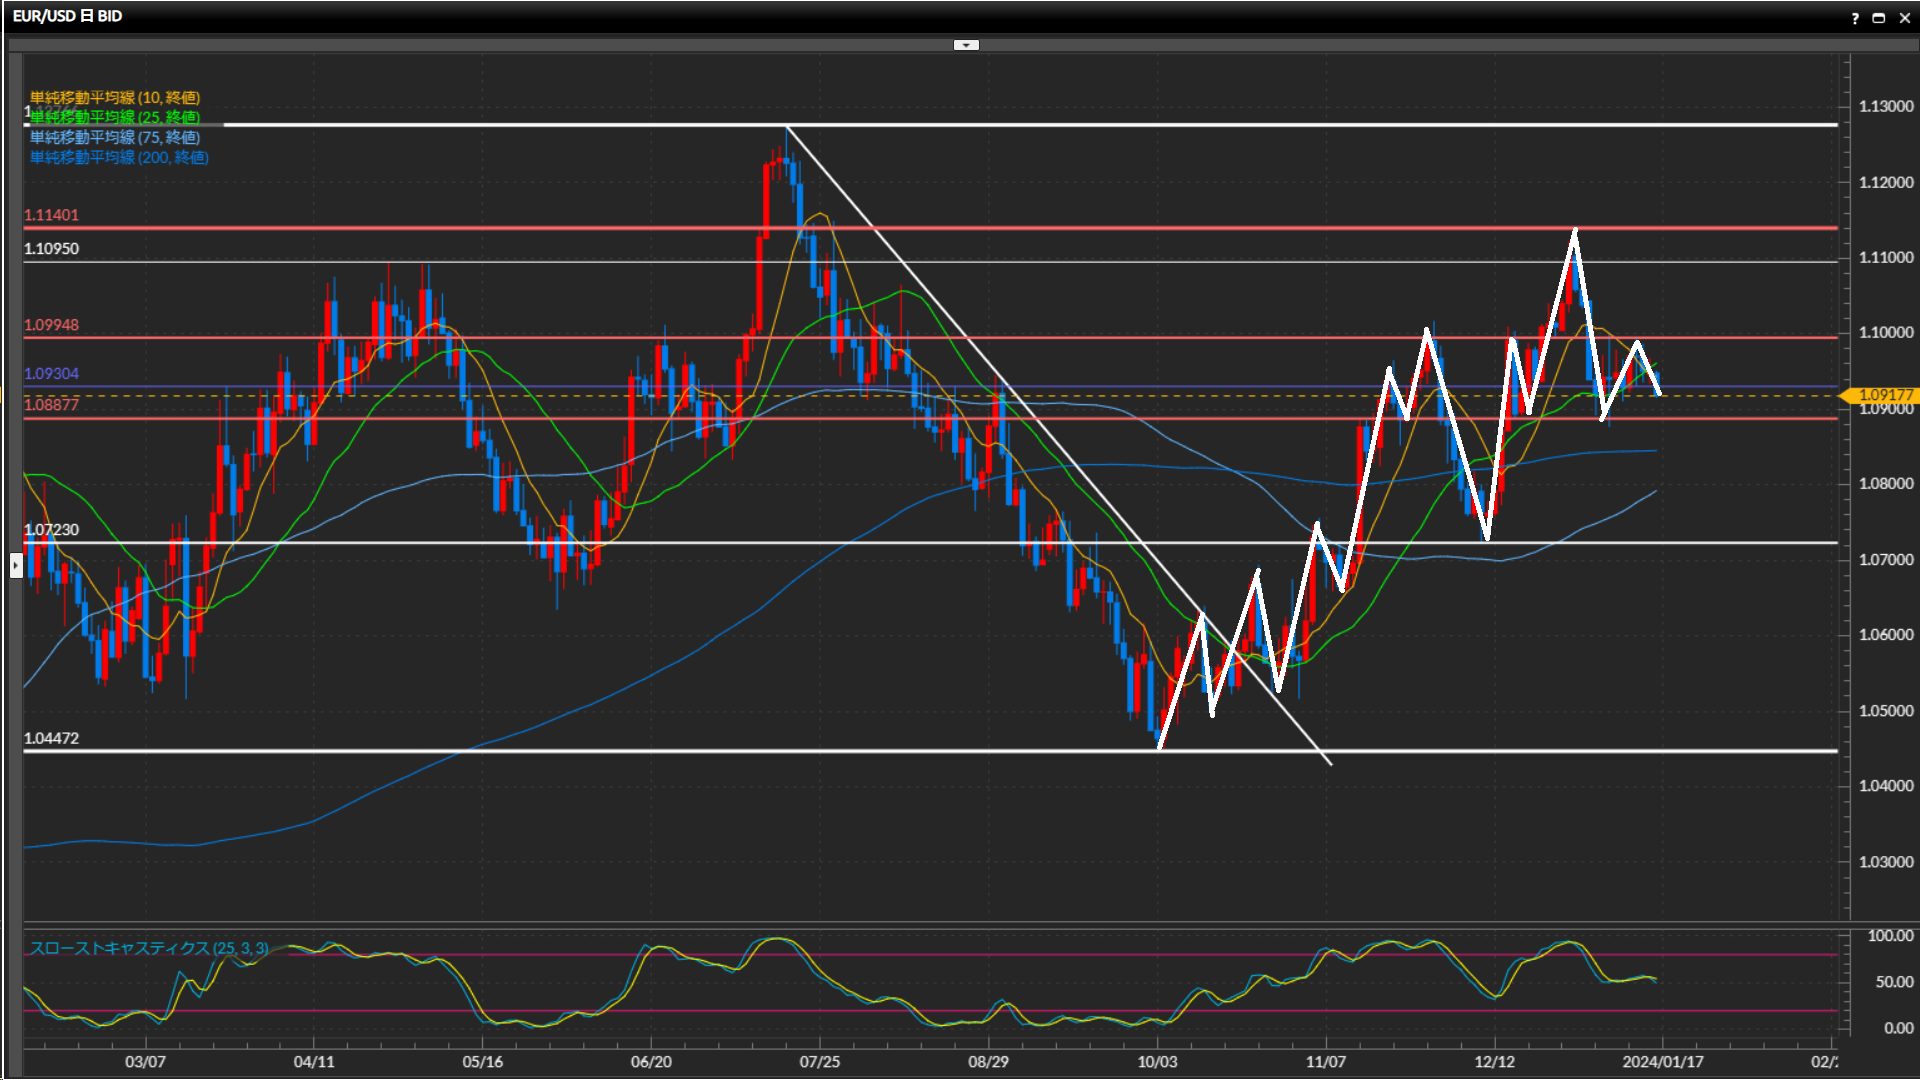Select the 1.11401 red horizontal line label
Screen dimensions: 1920x1080
coord(51,215)
